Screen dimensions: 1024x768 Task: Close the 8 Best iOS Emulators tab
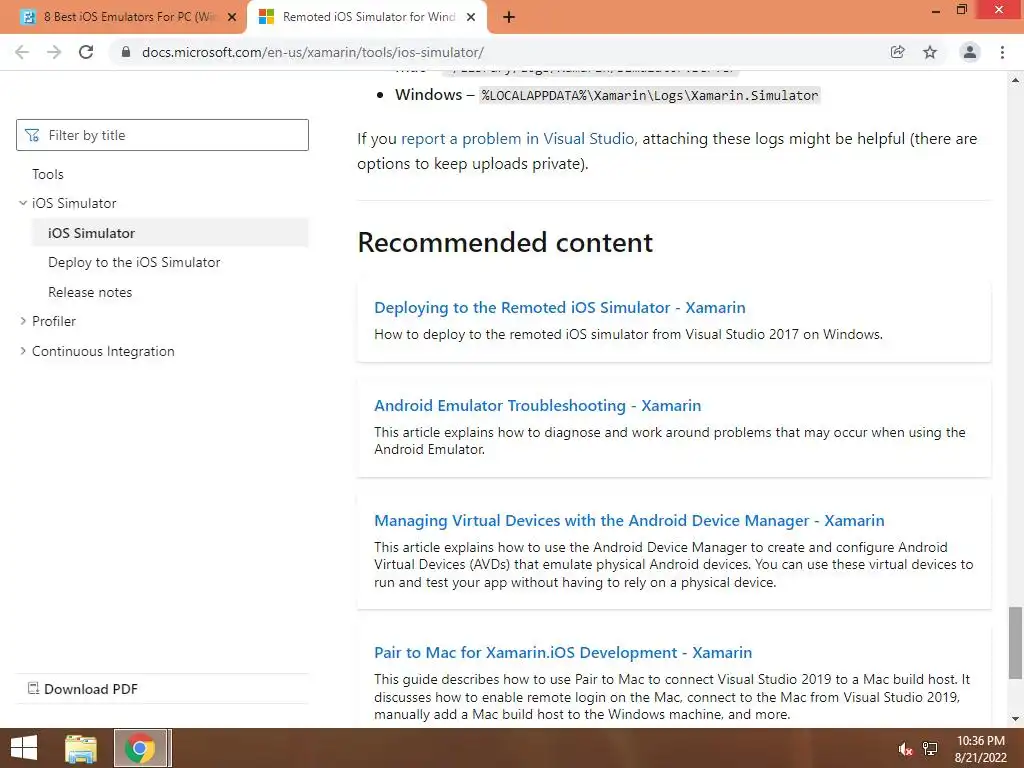coord(232,17)
